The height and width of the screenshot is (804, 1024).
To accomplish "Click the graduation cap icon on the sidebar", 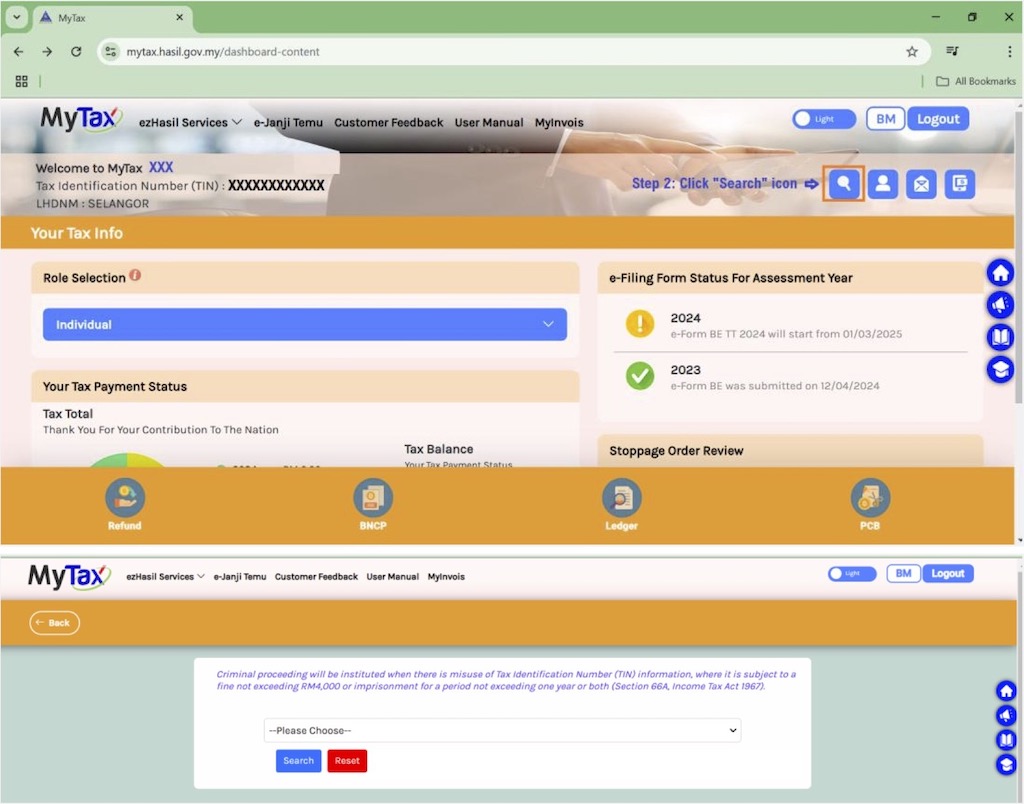I will tap(1000, 370).
